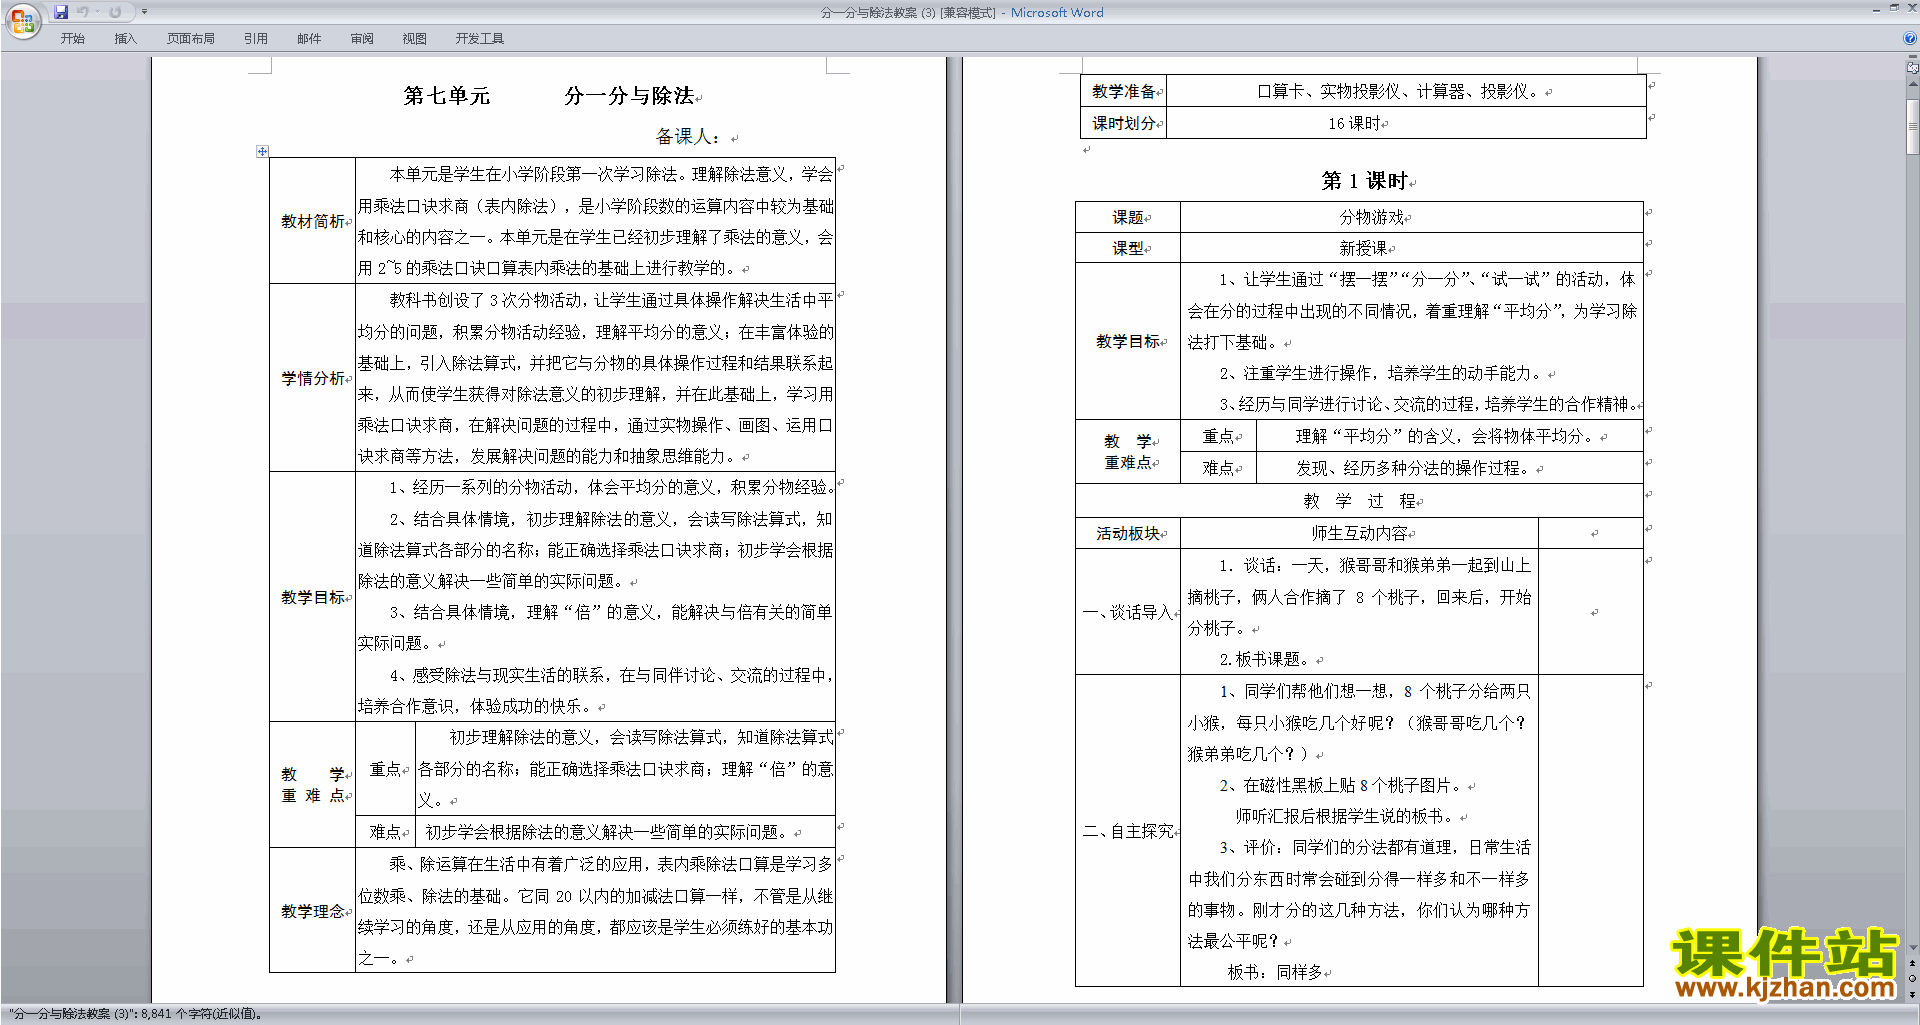This screenshot has width=1920, height=1025.
Task: Redo the last action
Action: (115, 12)
